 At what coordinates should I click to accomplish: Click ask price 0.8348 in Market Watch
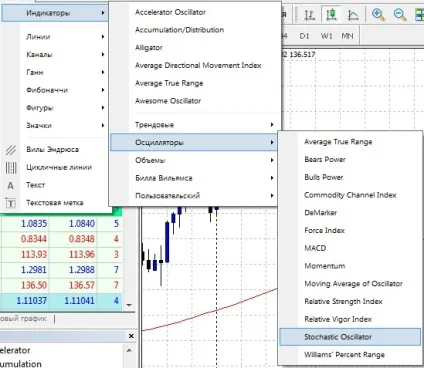point(82,239)
